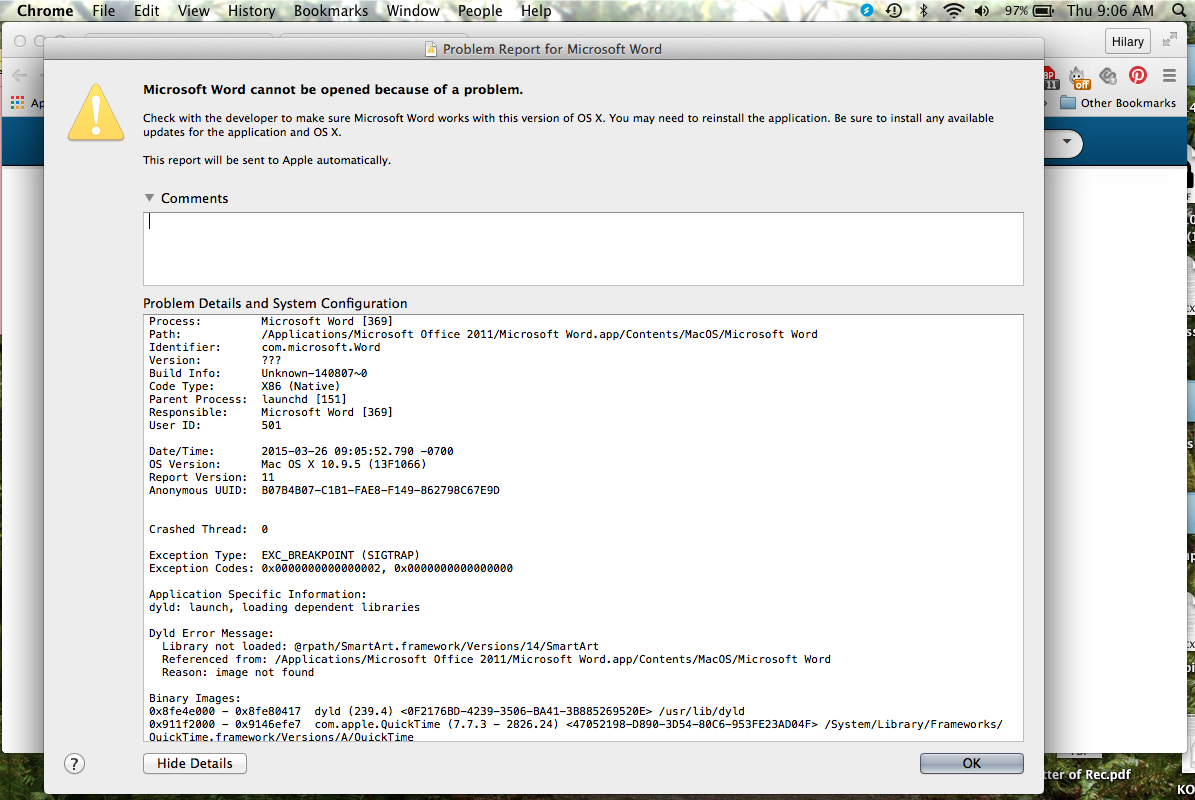Open help via the question mark button
The image size is (1195, 800).
point(74,764)
